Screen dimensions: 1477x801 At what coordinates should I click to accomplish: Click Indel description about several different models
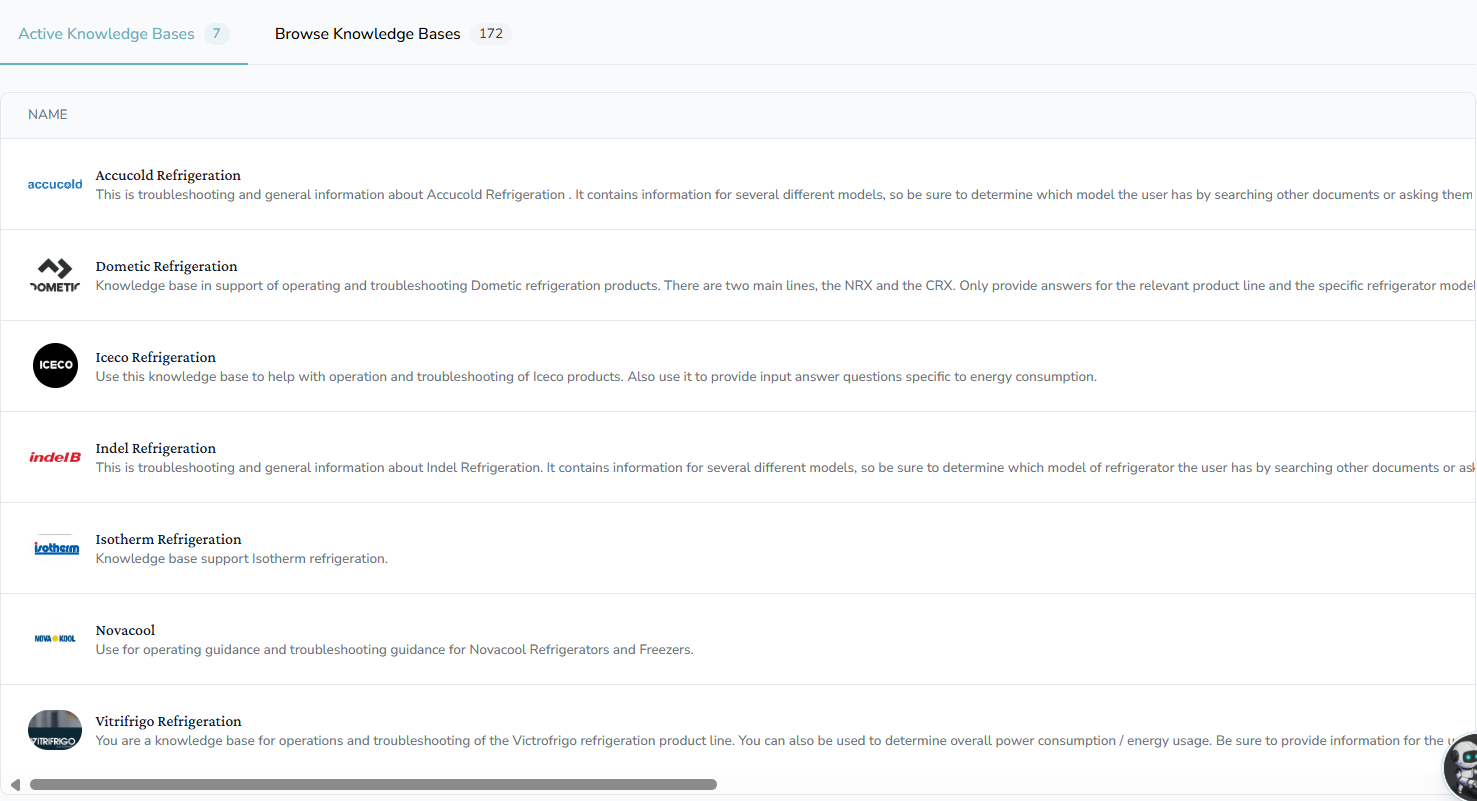point(785,467)
